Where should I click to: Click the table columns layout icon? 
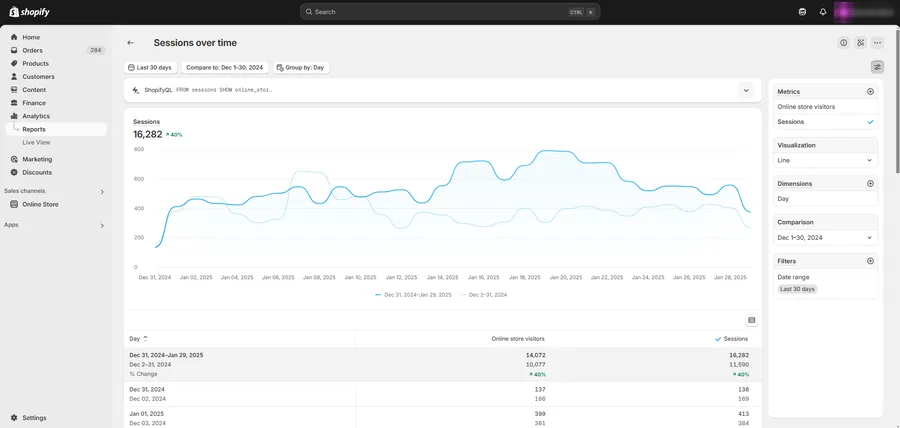[752, 320]
